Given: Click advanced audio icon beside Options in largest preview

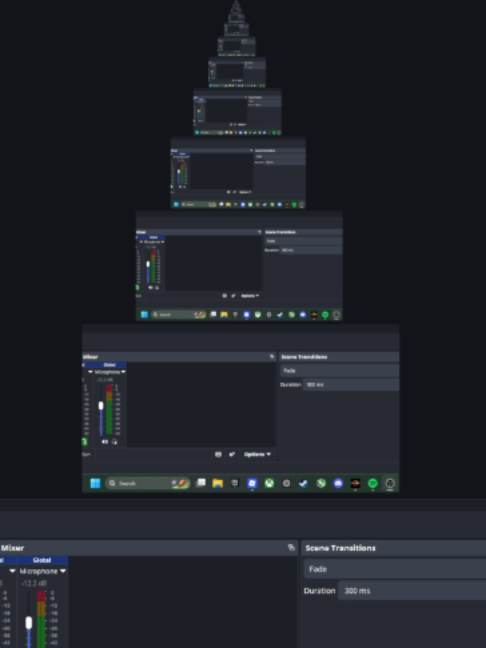Looking at the screenshot, I should point(232,454).
